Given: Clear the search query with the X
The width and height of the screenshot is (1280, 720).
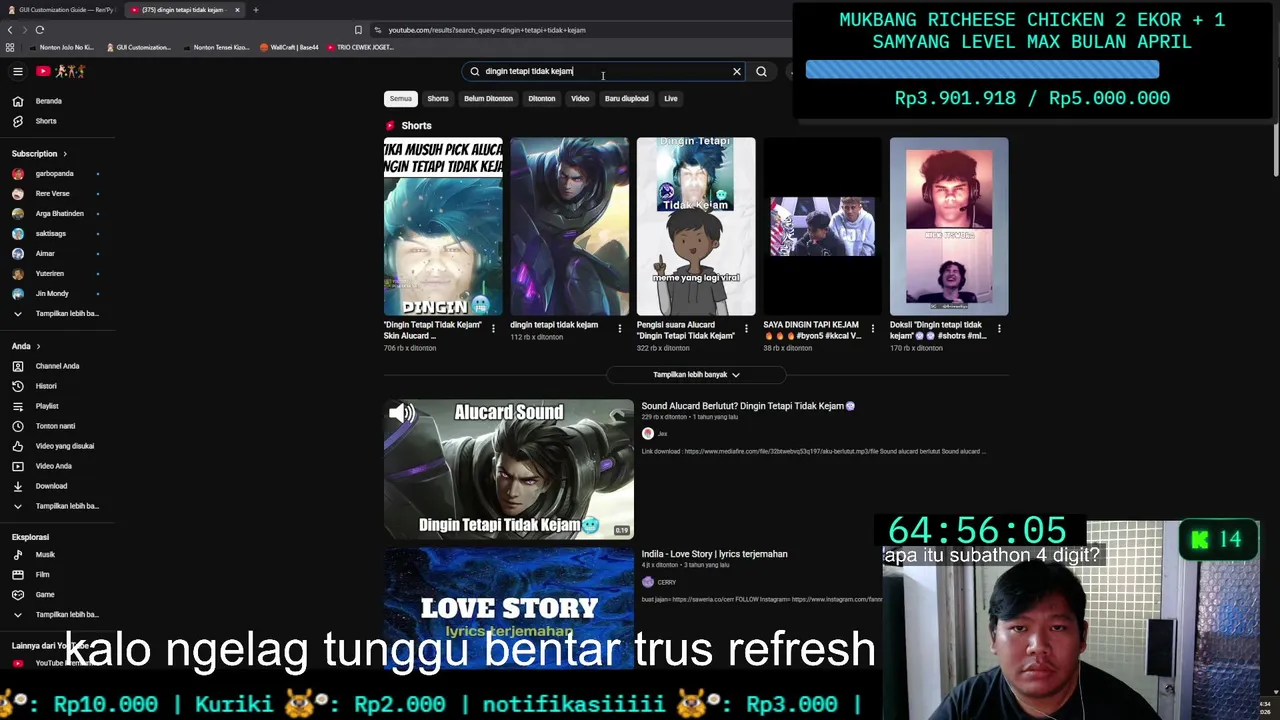Looking at the screenshot, I should click(x=737, y=71).
